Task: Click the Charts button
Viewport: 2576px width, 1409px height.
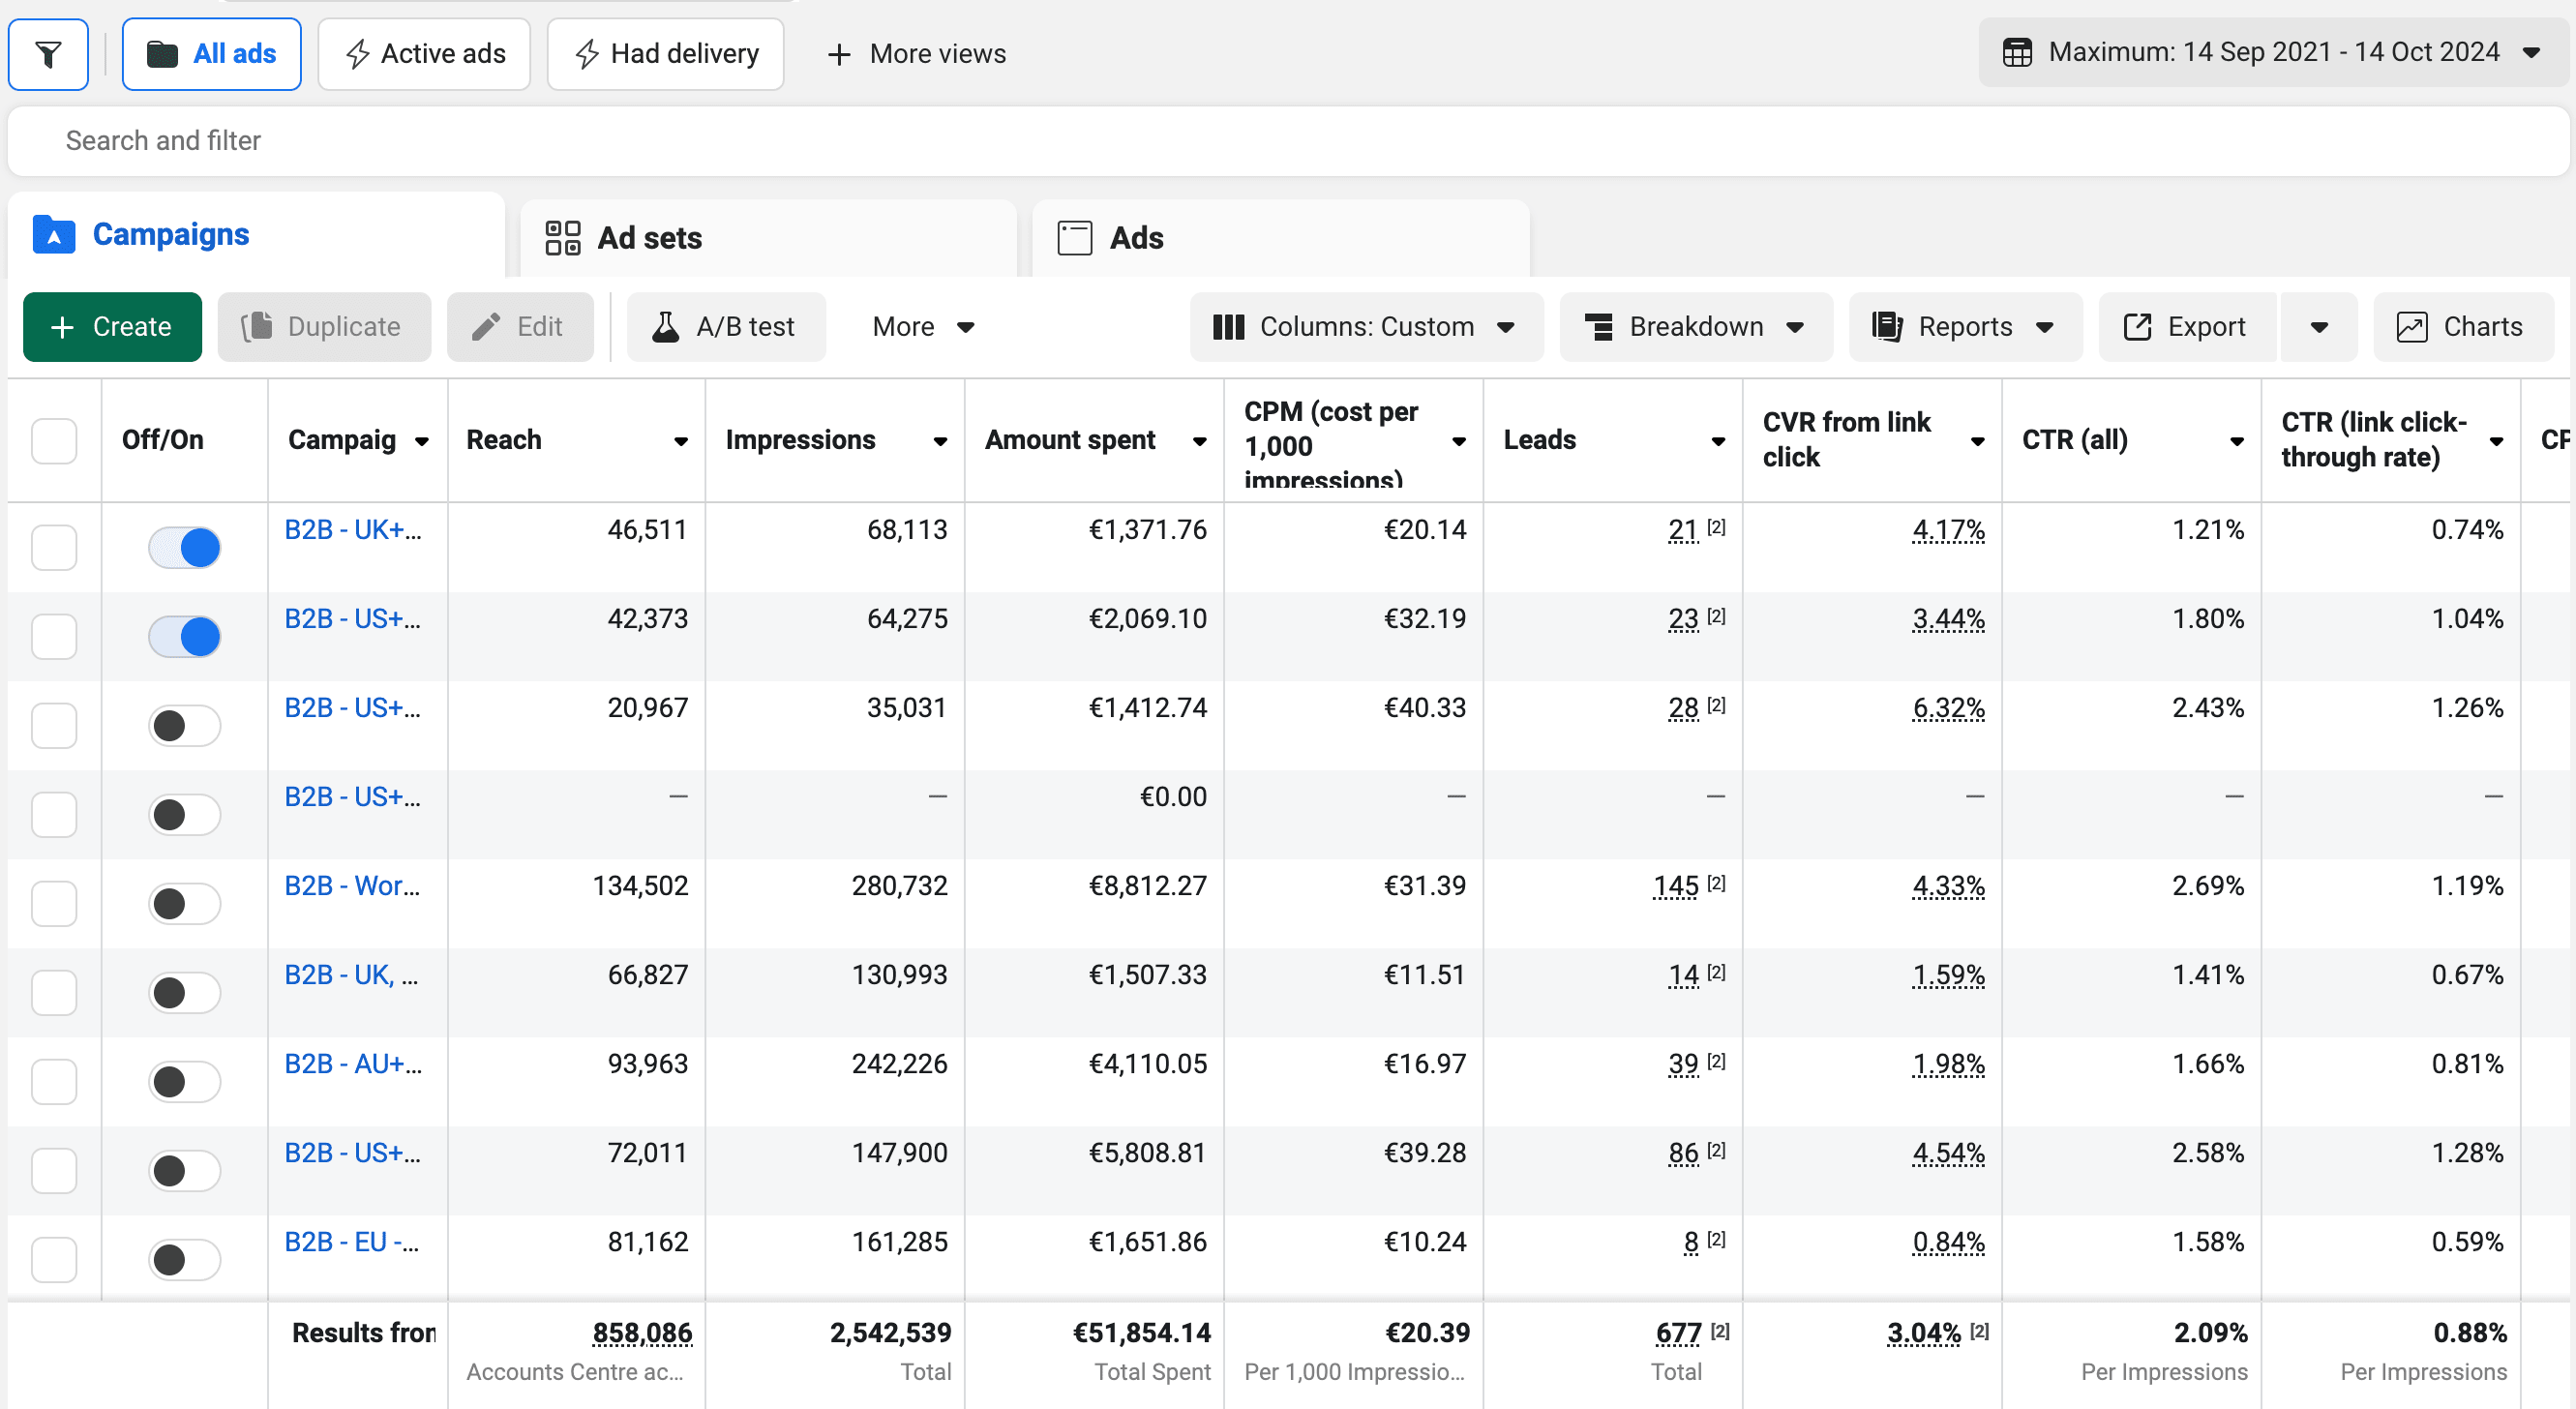Action: point(2463,327)
